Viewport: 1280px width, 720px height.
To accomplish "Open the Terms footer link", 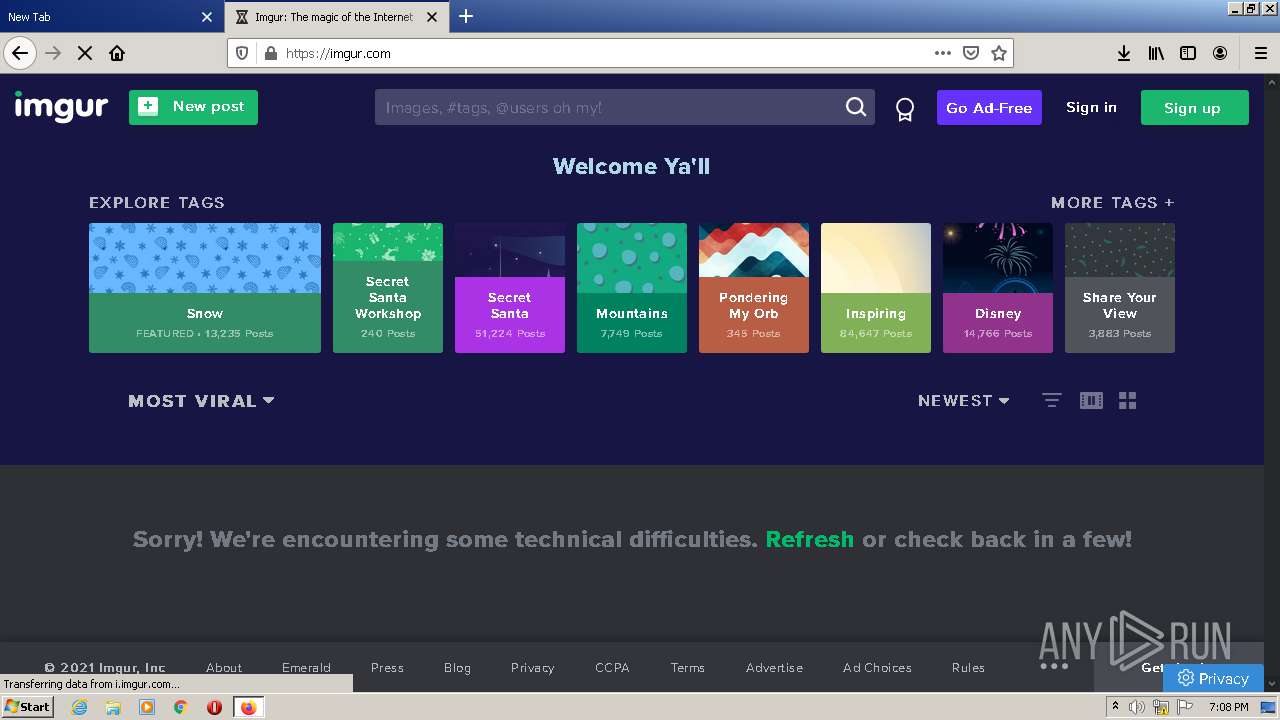I will 687,667.
